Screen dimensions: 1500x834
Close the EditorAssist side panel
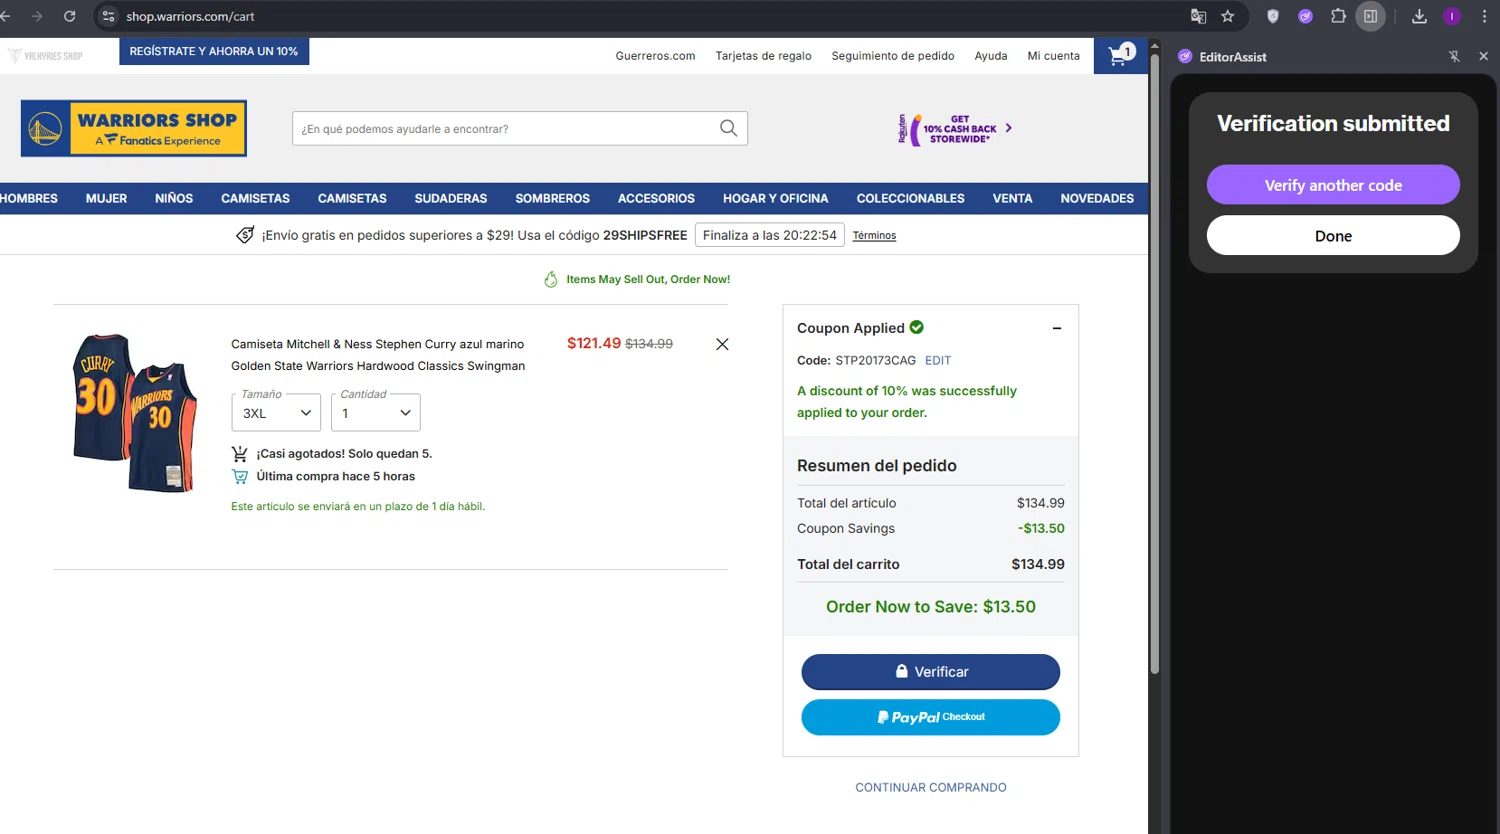point(1483,57)
